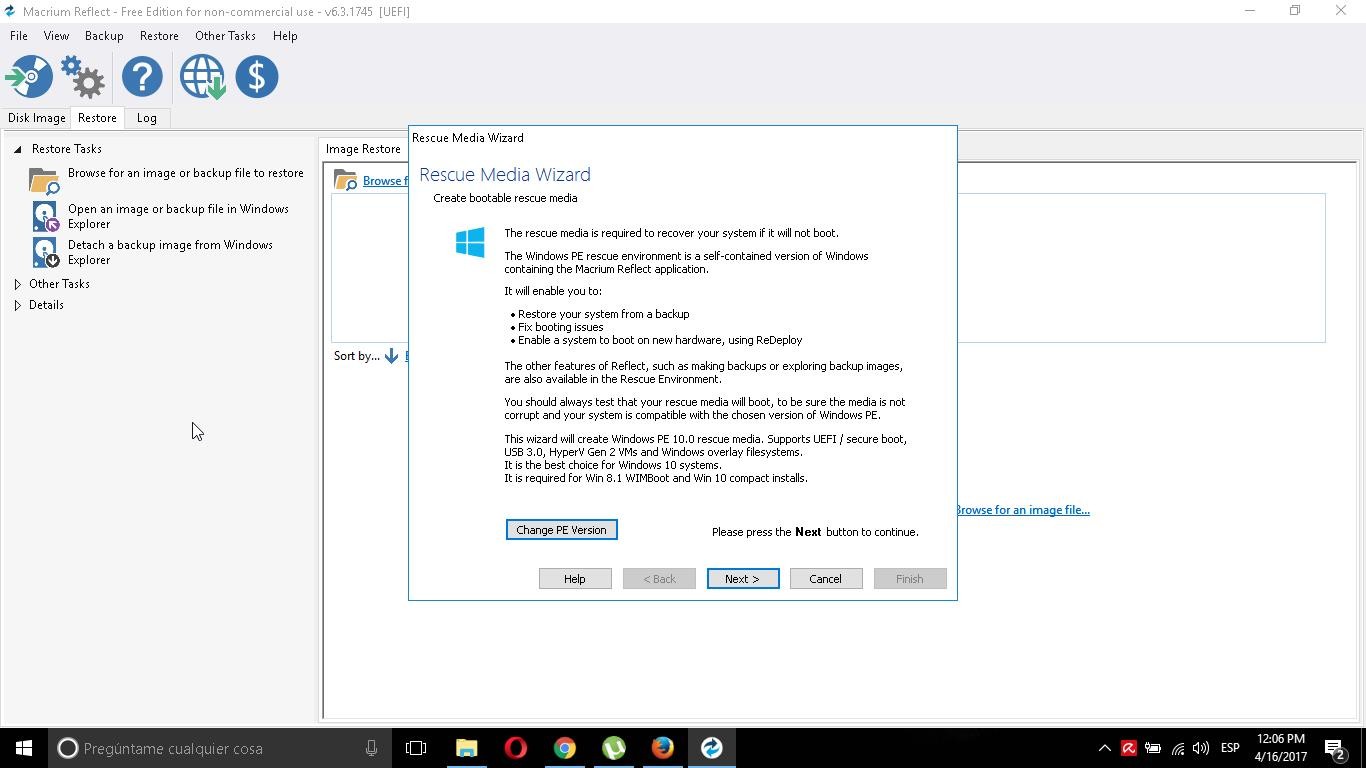Select the Restore tab
Image resolution: width=1366 pixels, height=768 pixels.
[97, 118]
